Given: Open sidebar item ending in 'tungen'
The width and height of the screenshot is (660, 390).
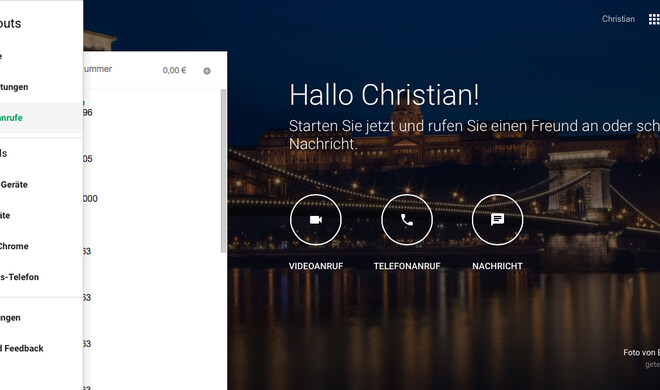Looking at the screenshot, I should pyautogui.click(x=41, y=87).
